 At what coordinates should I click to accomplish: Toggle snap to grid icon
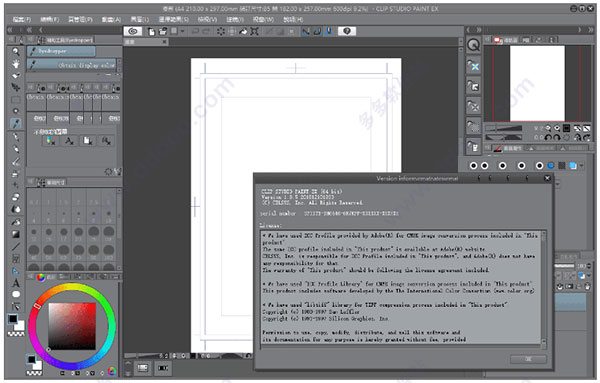[328, 31]
